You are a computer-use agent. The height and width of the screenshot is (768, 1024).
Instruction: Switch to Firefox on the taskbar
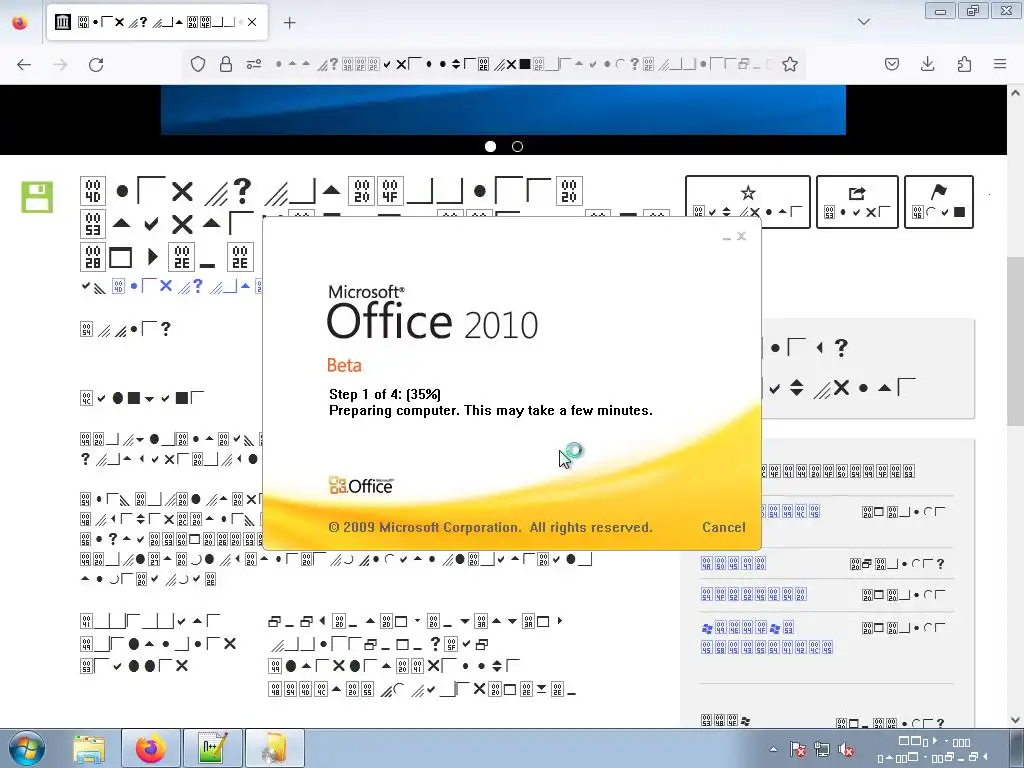[x=151, y=748]
